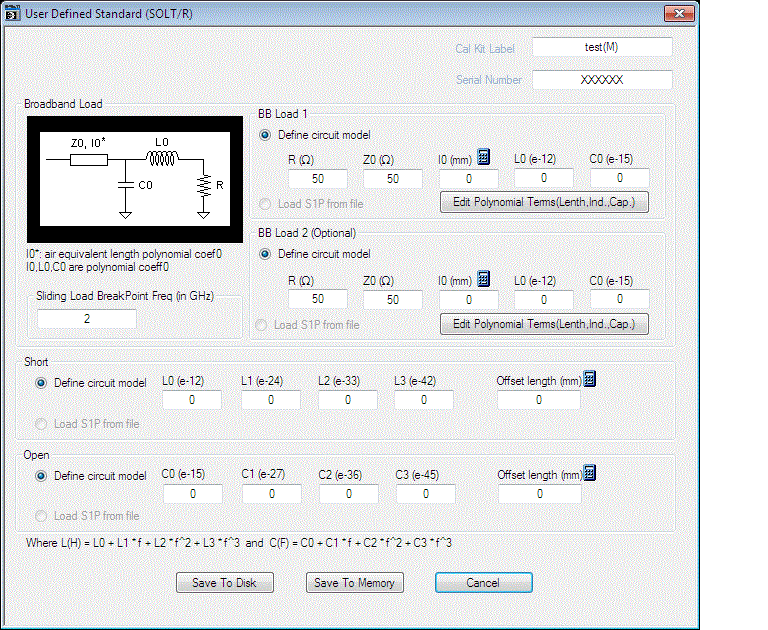Click the Short L0 (e-12) input field

191,400
